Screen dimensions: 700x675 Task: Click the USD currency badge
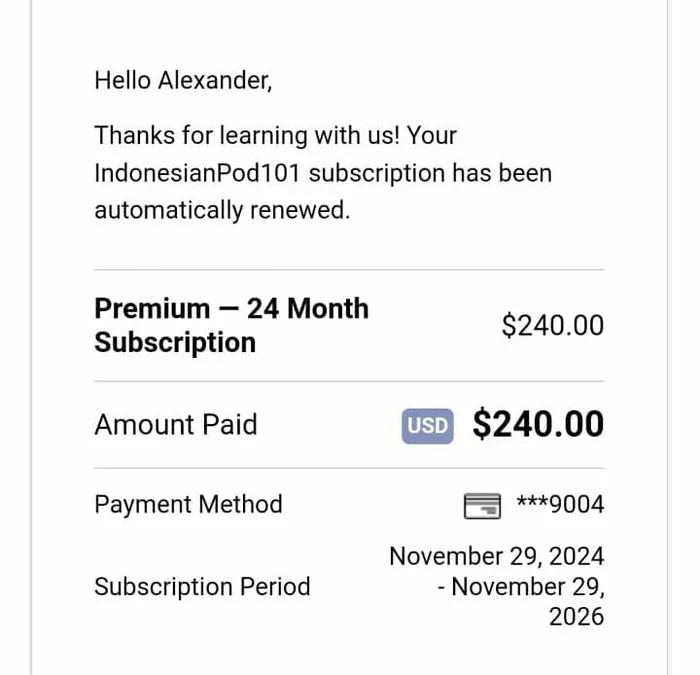[428, 425]
